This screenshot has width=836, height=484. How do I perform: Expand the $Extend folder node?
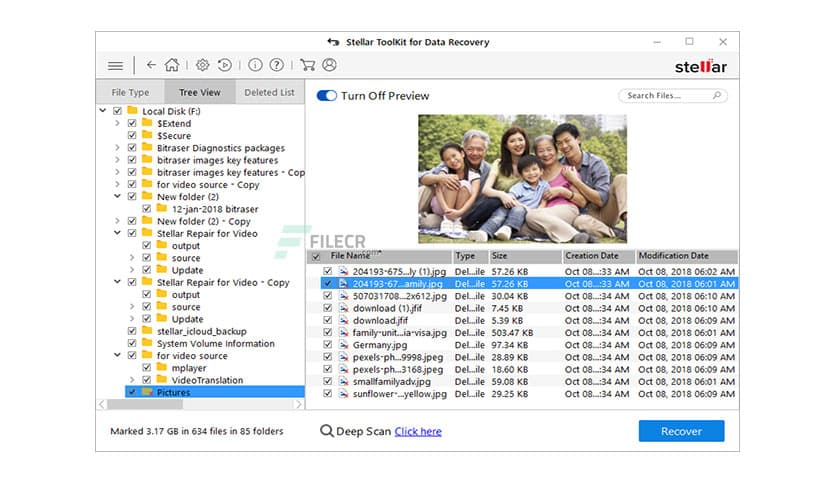pos(117,123)
